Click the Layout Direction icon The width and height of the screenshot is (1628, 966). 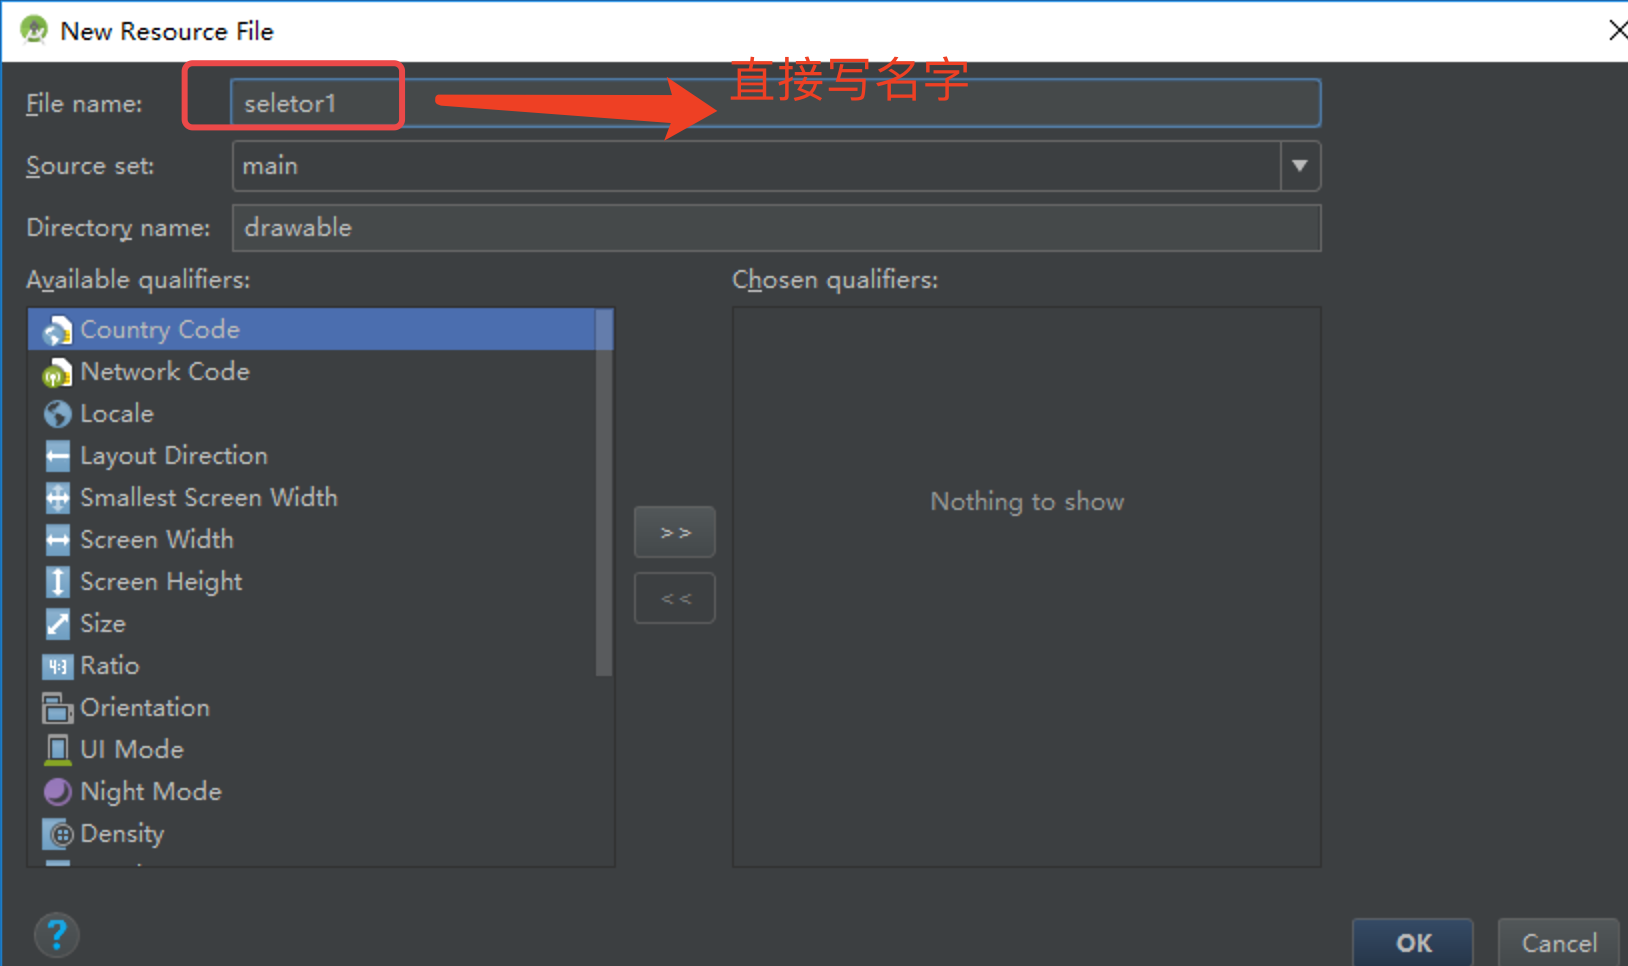point(57,455)
